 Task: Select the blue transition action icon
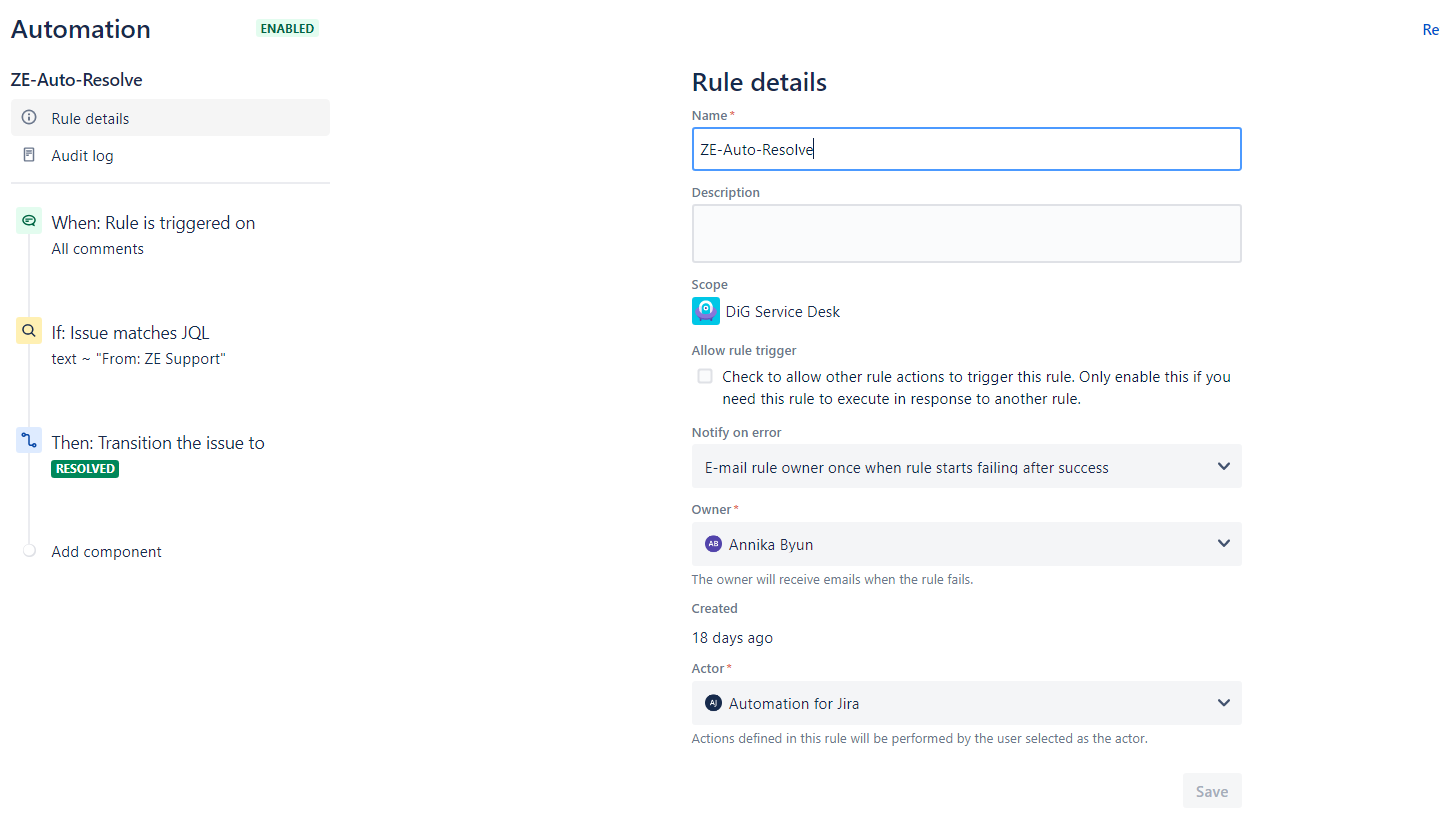coord(29,441)
